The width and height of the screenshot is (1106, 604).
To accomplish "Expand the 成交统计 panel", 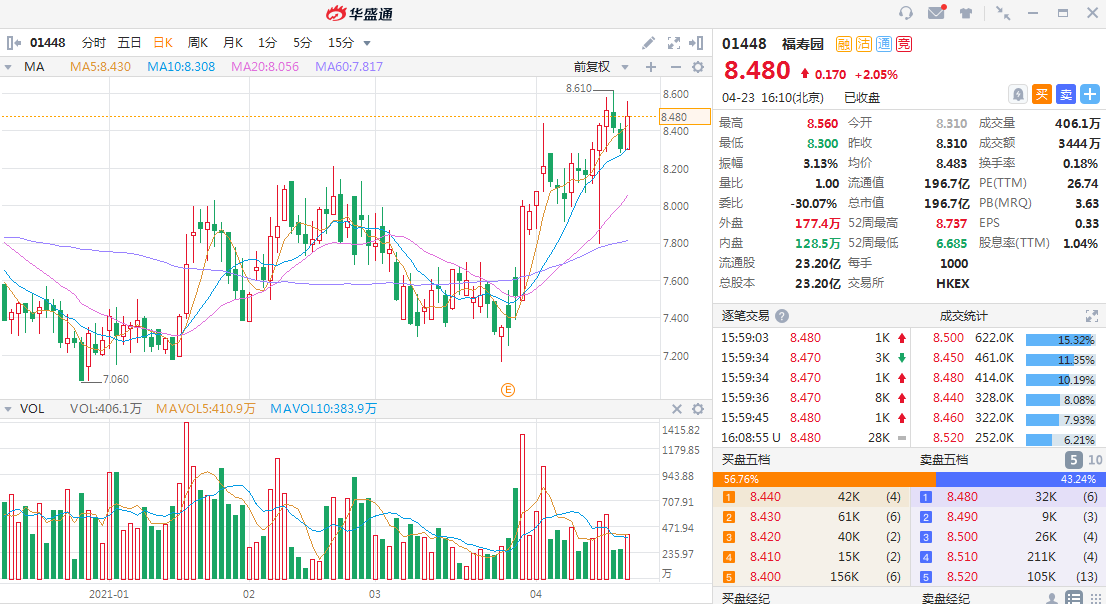I will coord(1091,316).
